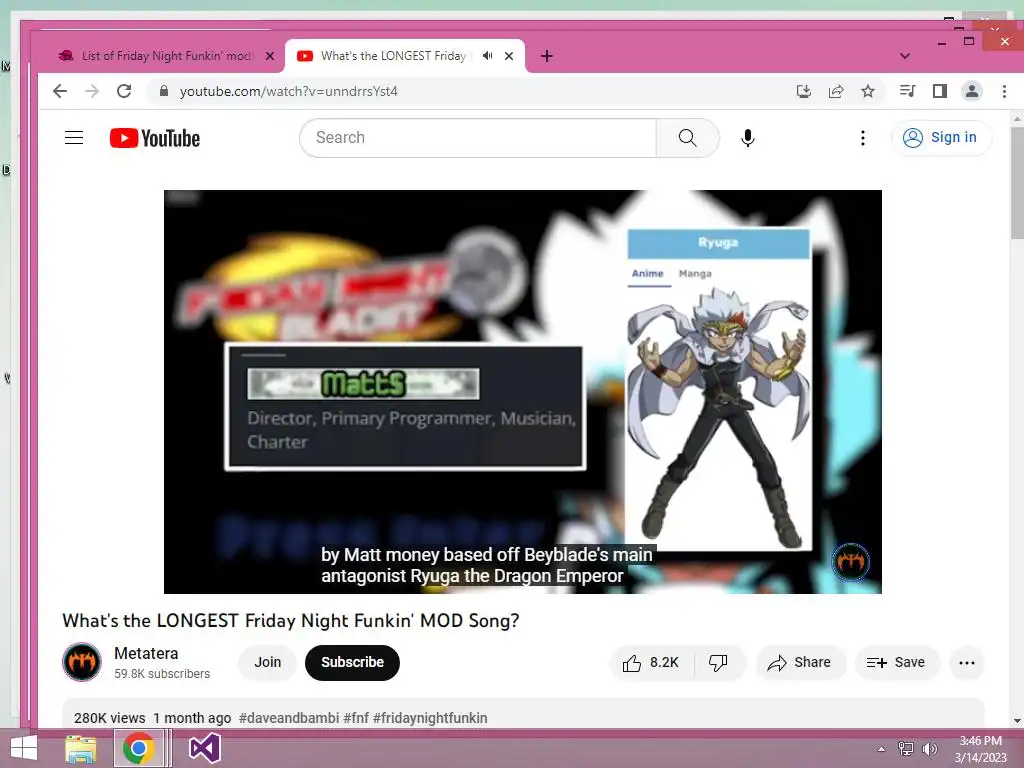
Task: Open a new browser tab
Action: [547, 56]
